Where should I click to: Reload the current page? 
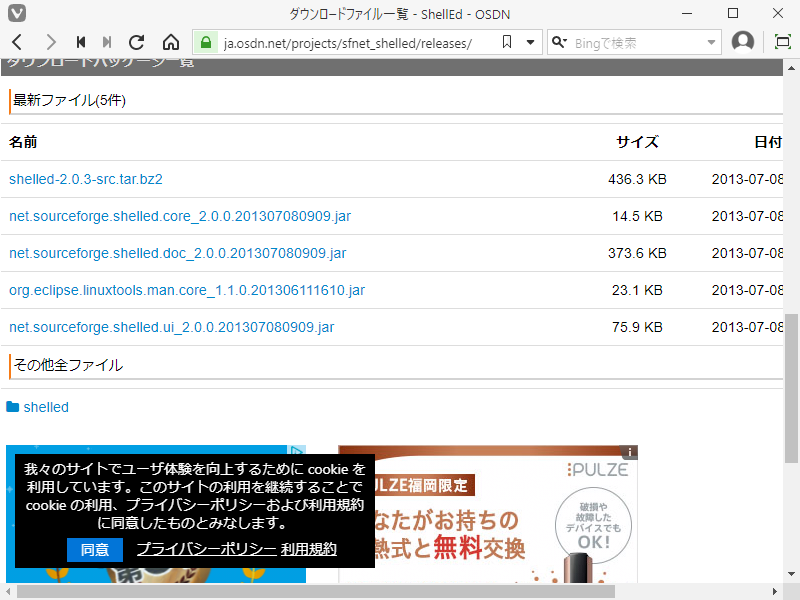click(x=137, y=42)
